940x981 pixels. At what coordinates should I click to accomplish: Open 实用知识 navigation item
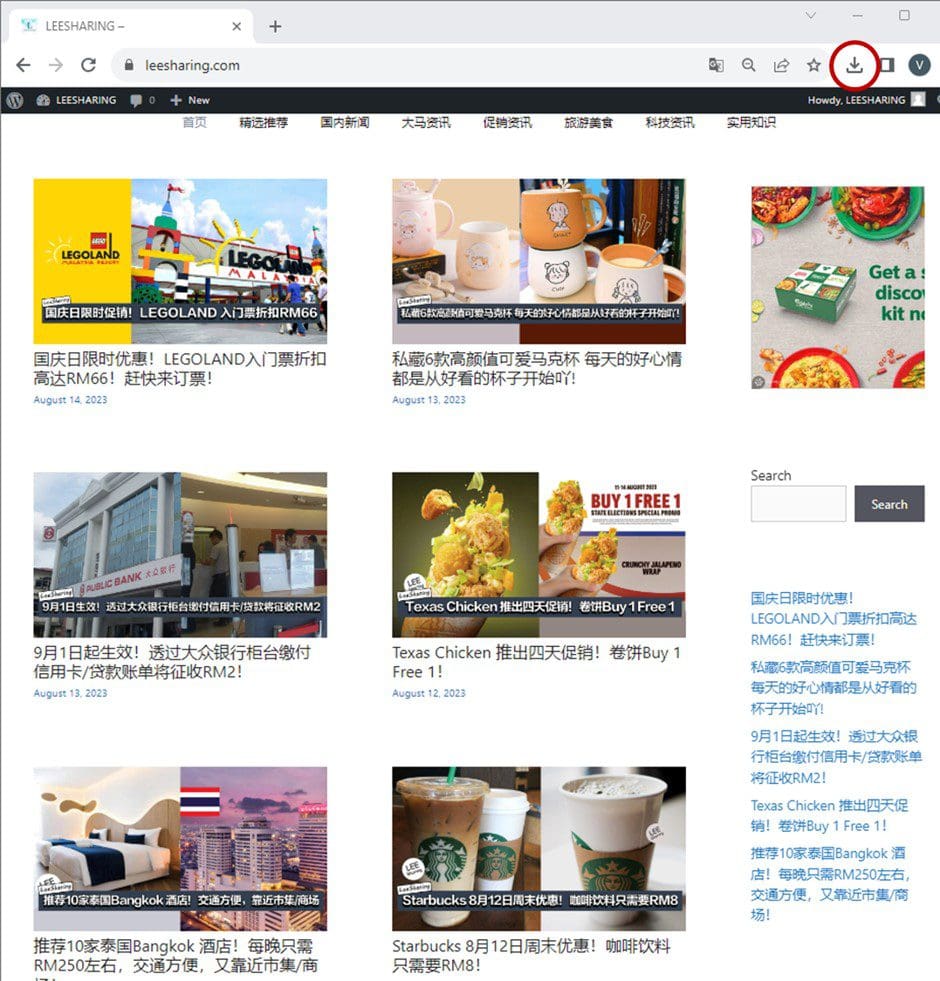point(752,122)
